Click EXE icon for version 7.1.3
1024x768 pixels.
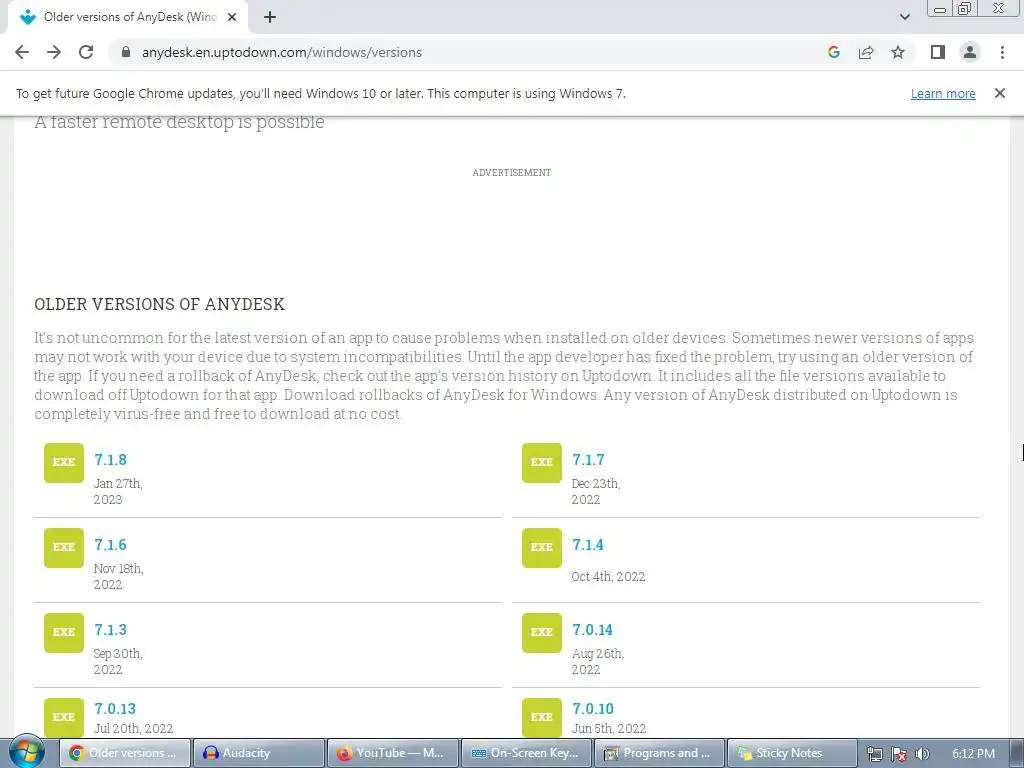pos(64,632)
